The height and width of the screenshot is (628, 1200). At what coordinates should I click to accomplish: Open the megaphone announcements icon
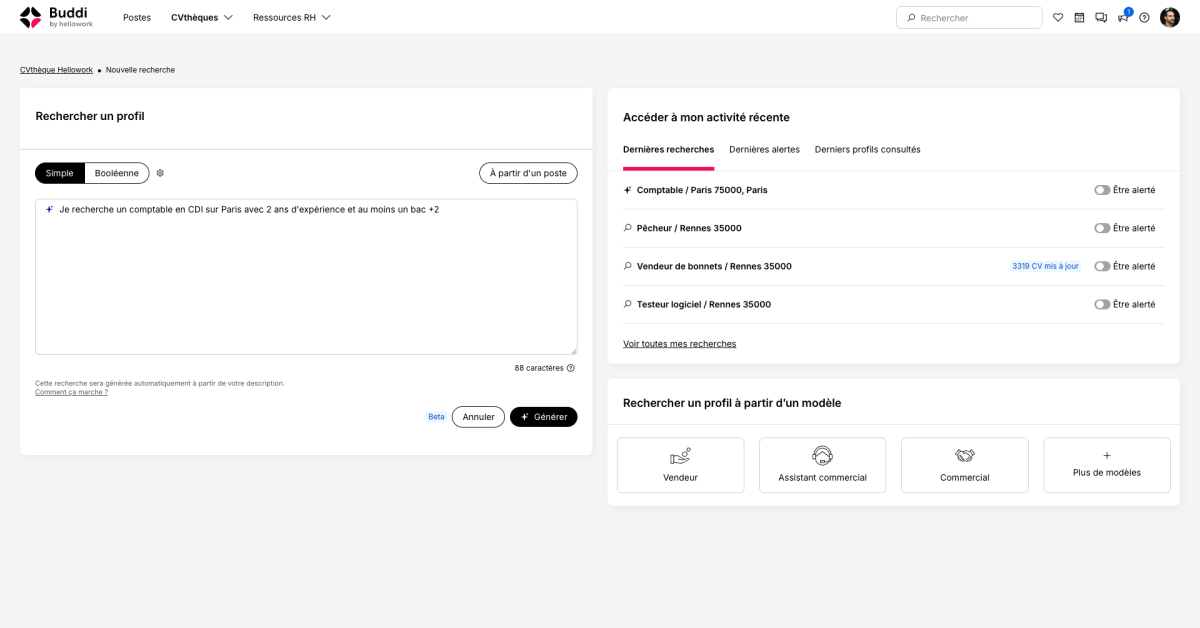tap(1123, 17)
